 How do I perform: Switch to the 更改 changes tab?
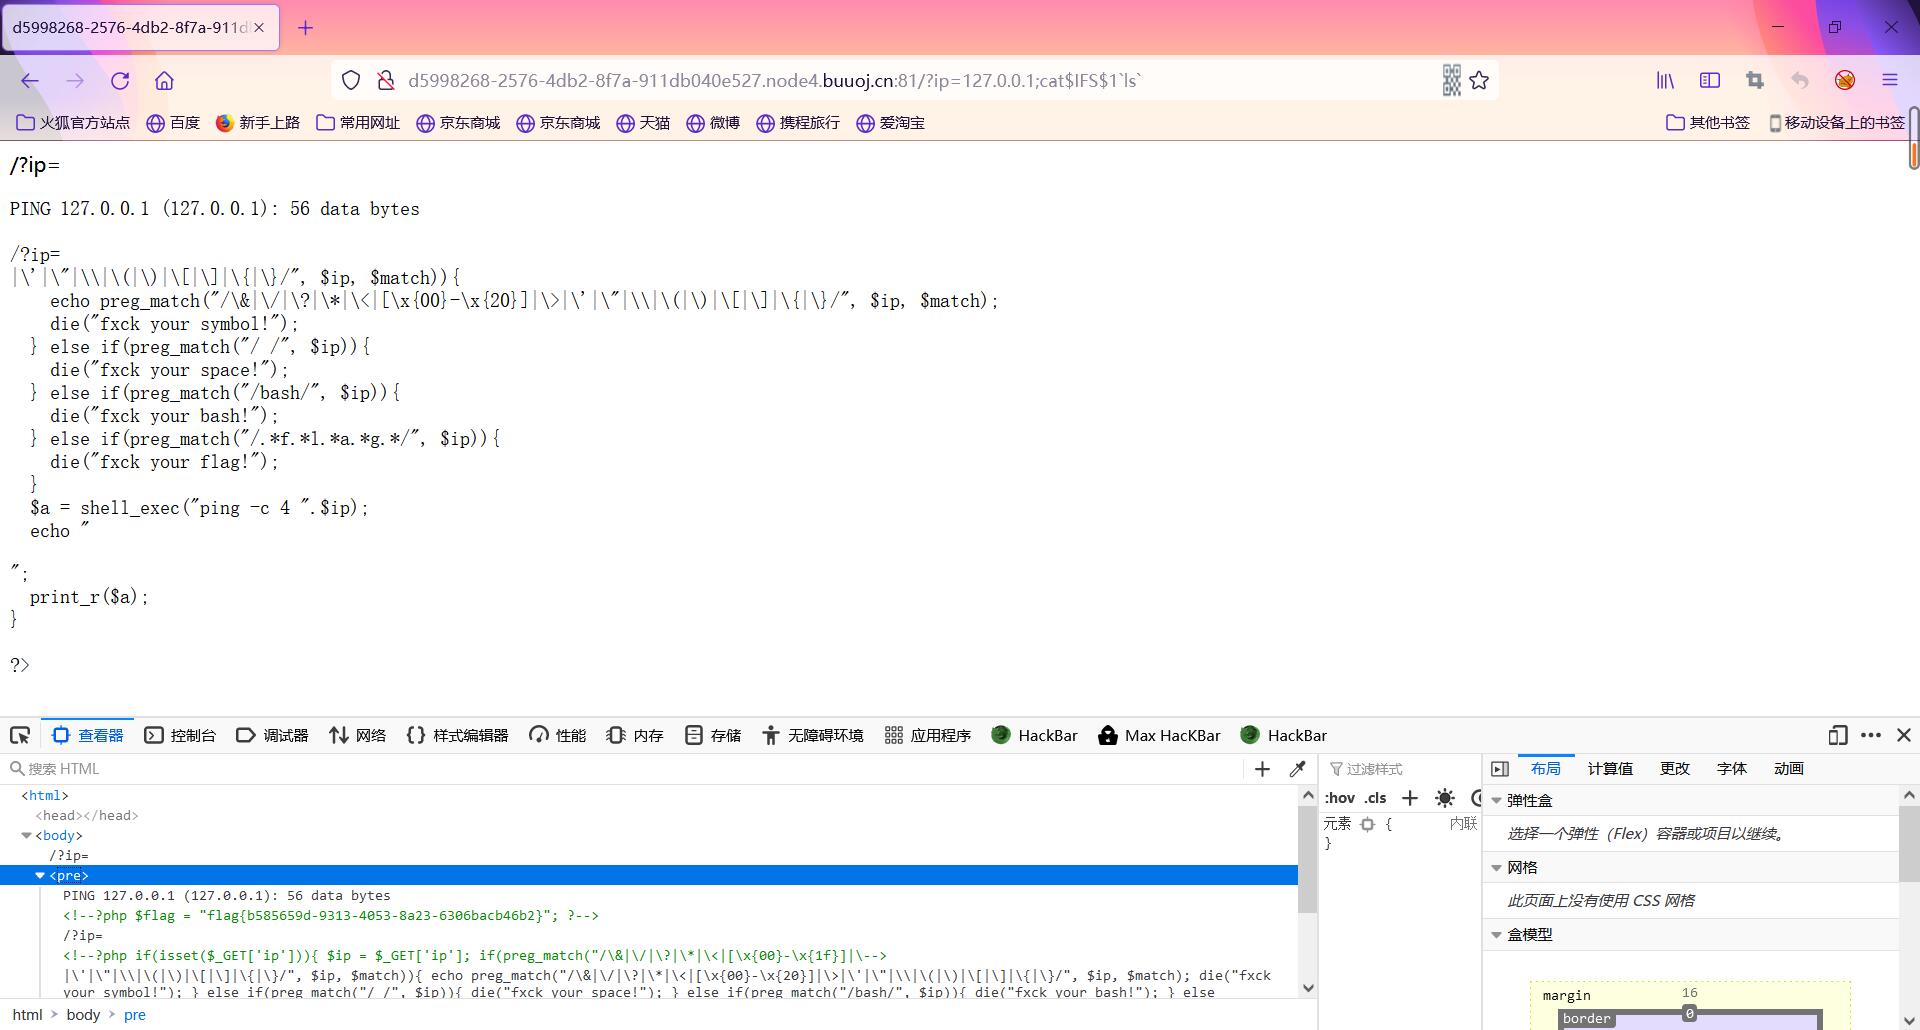tap(1675, 769)
